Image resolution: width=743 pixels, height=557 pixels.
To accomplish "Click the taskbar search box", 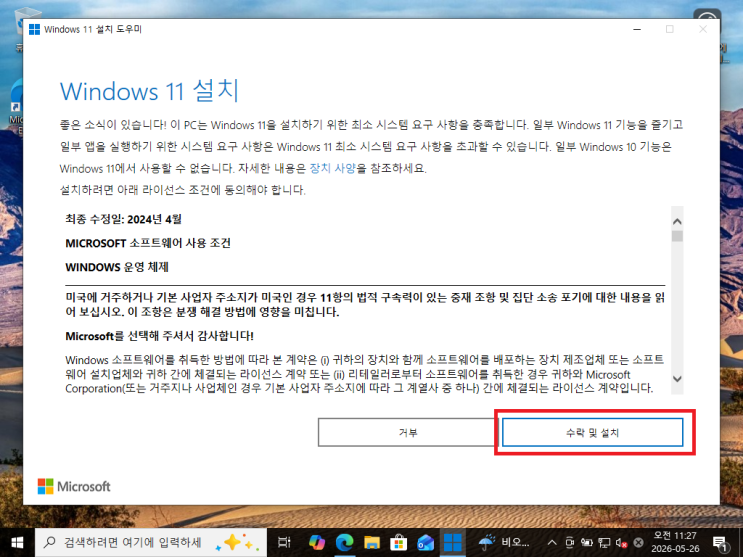I will pos(151,542).
